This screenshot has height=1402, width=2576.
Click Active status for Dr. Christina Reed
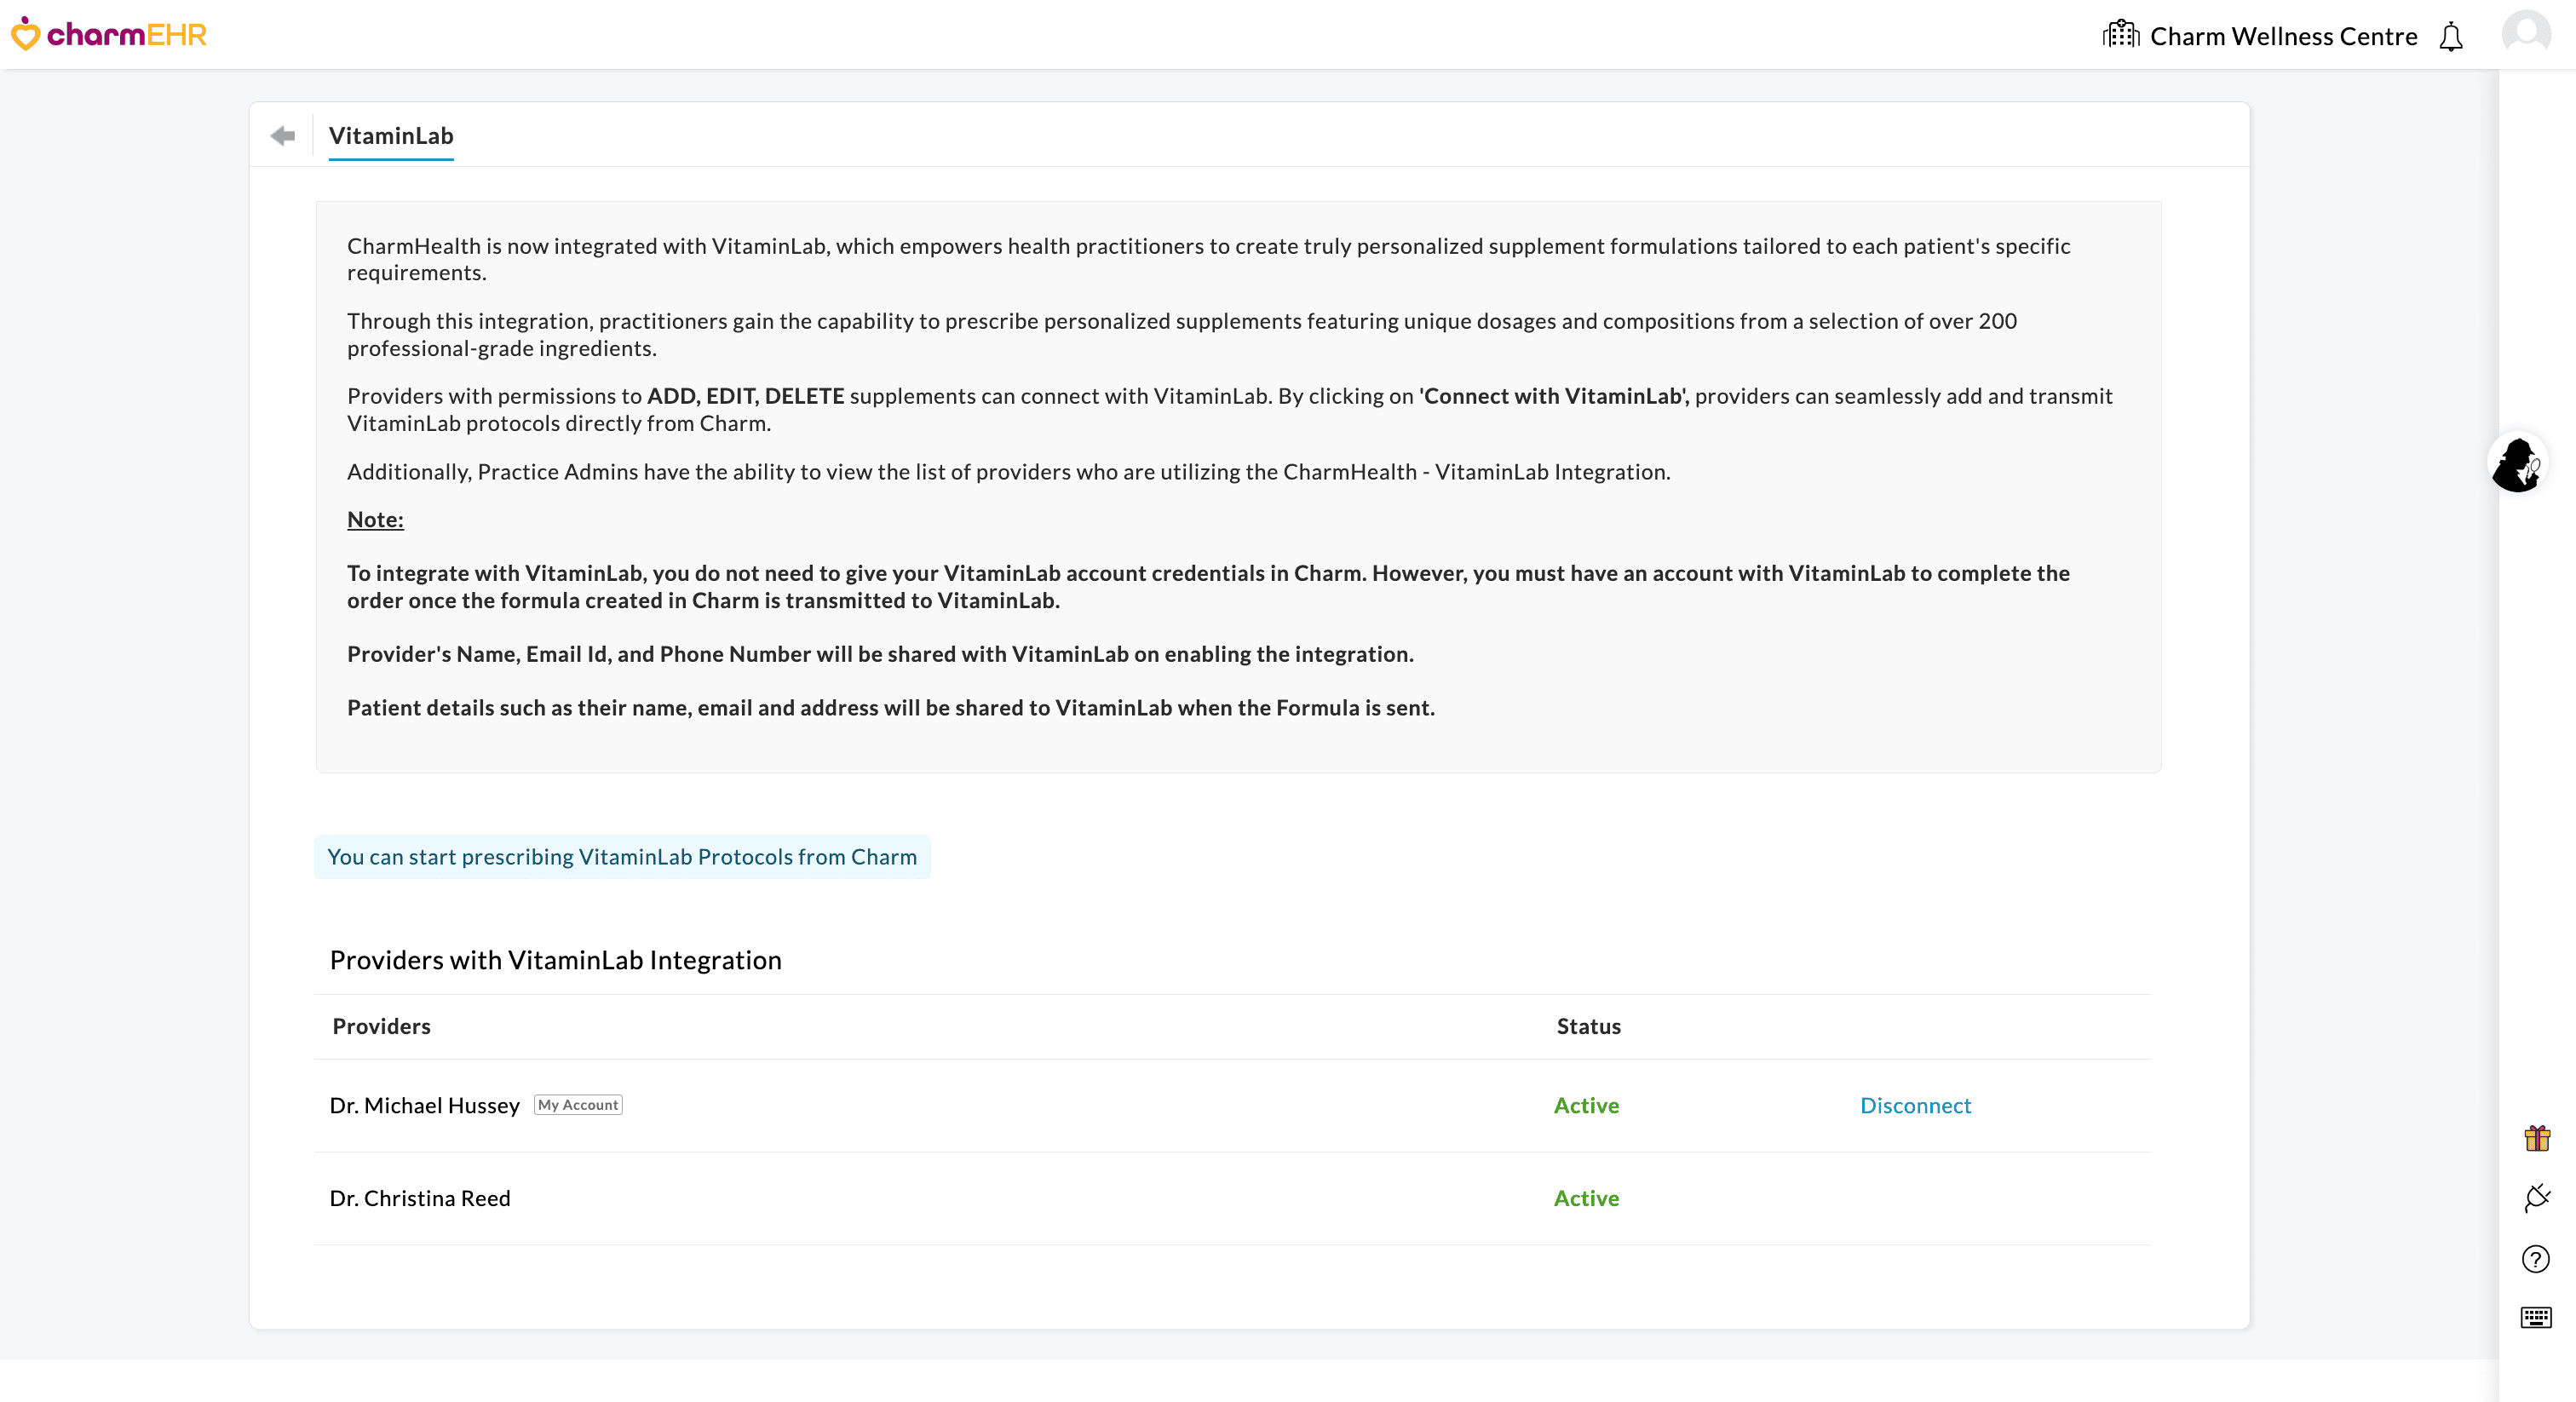pos(1585,1198)
